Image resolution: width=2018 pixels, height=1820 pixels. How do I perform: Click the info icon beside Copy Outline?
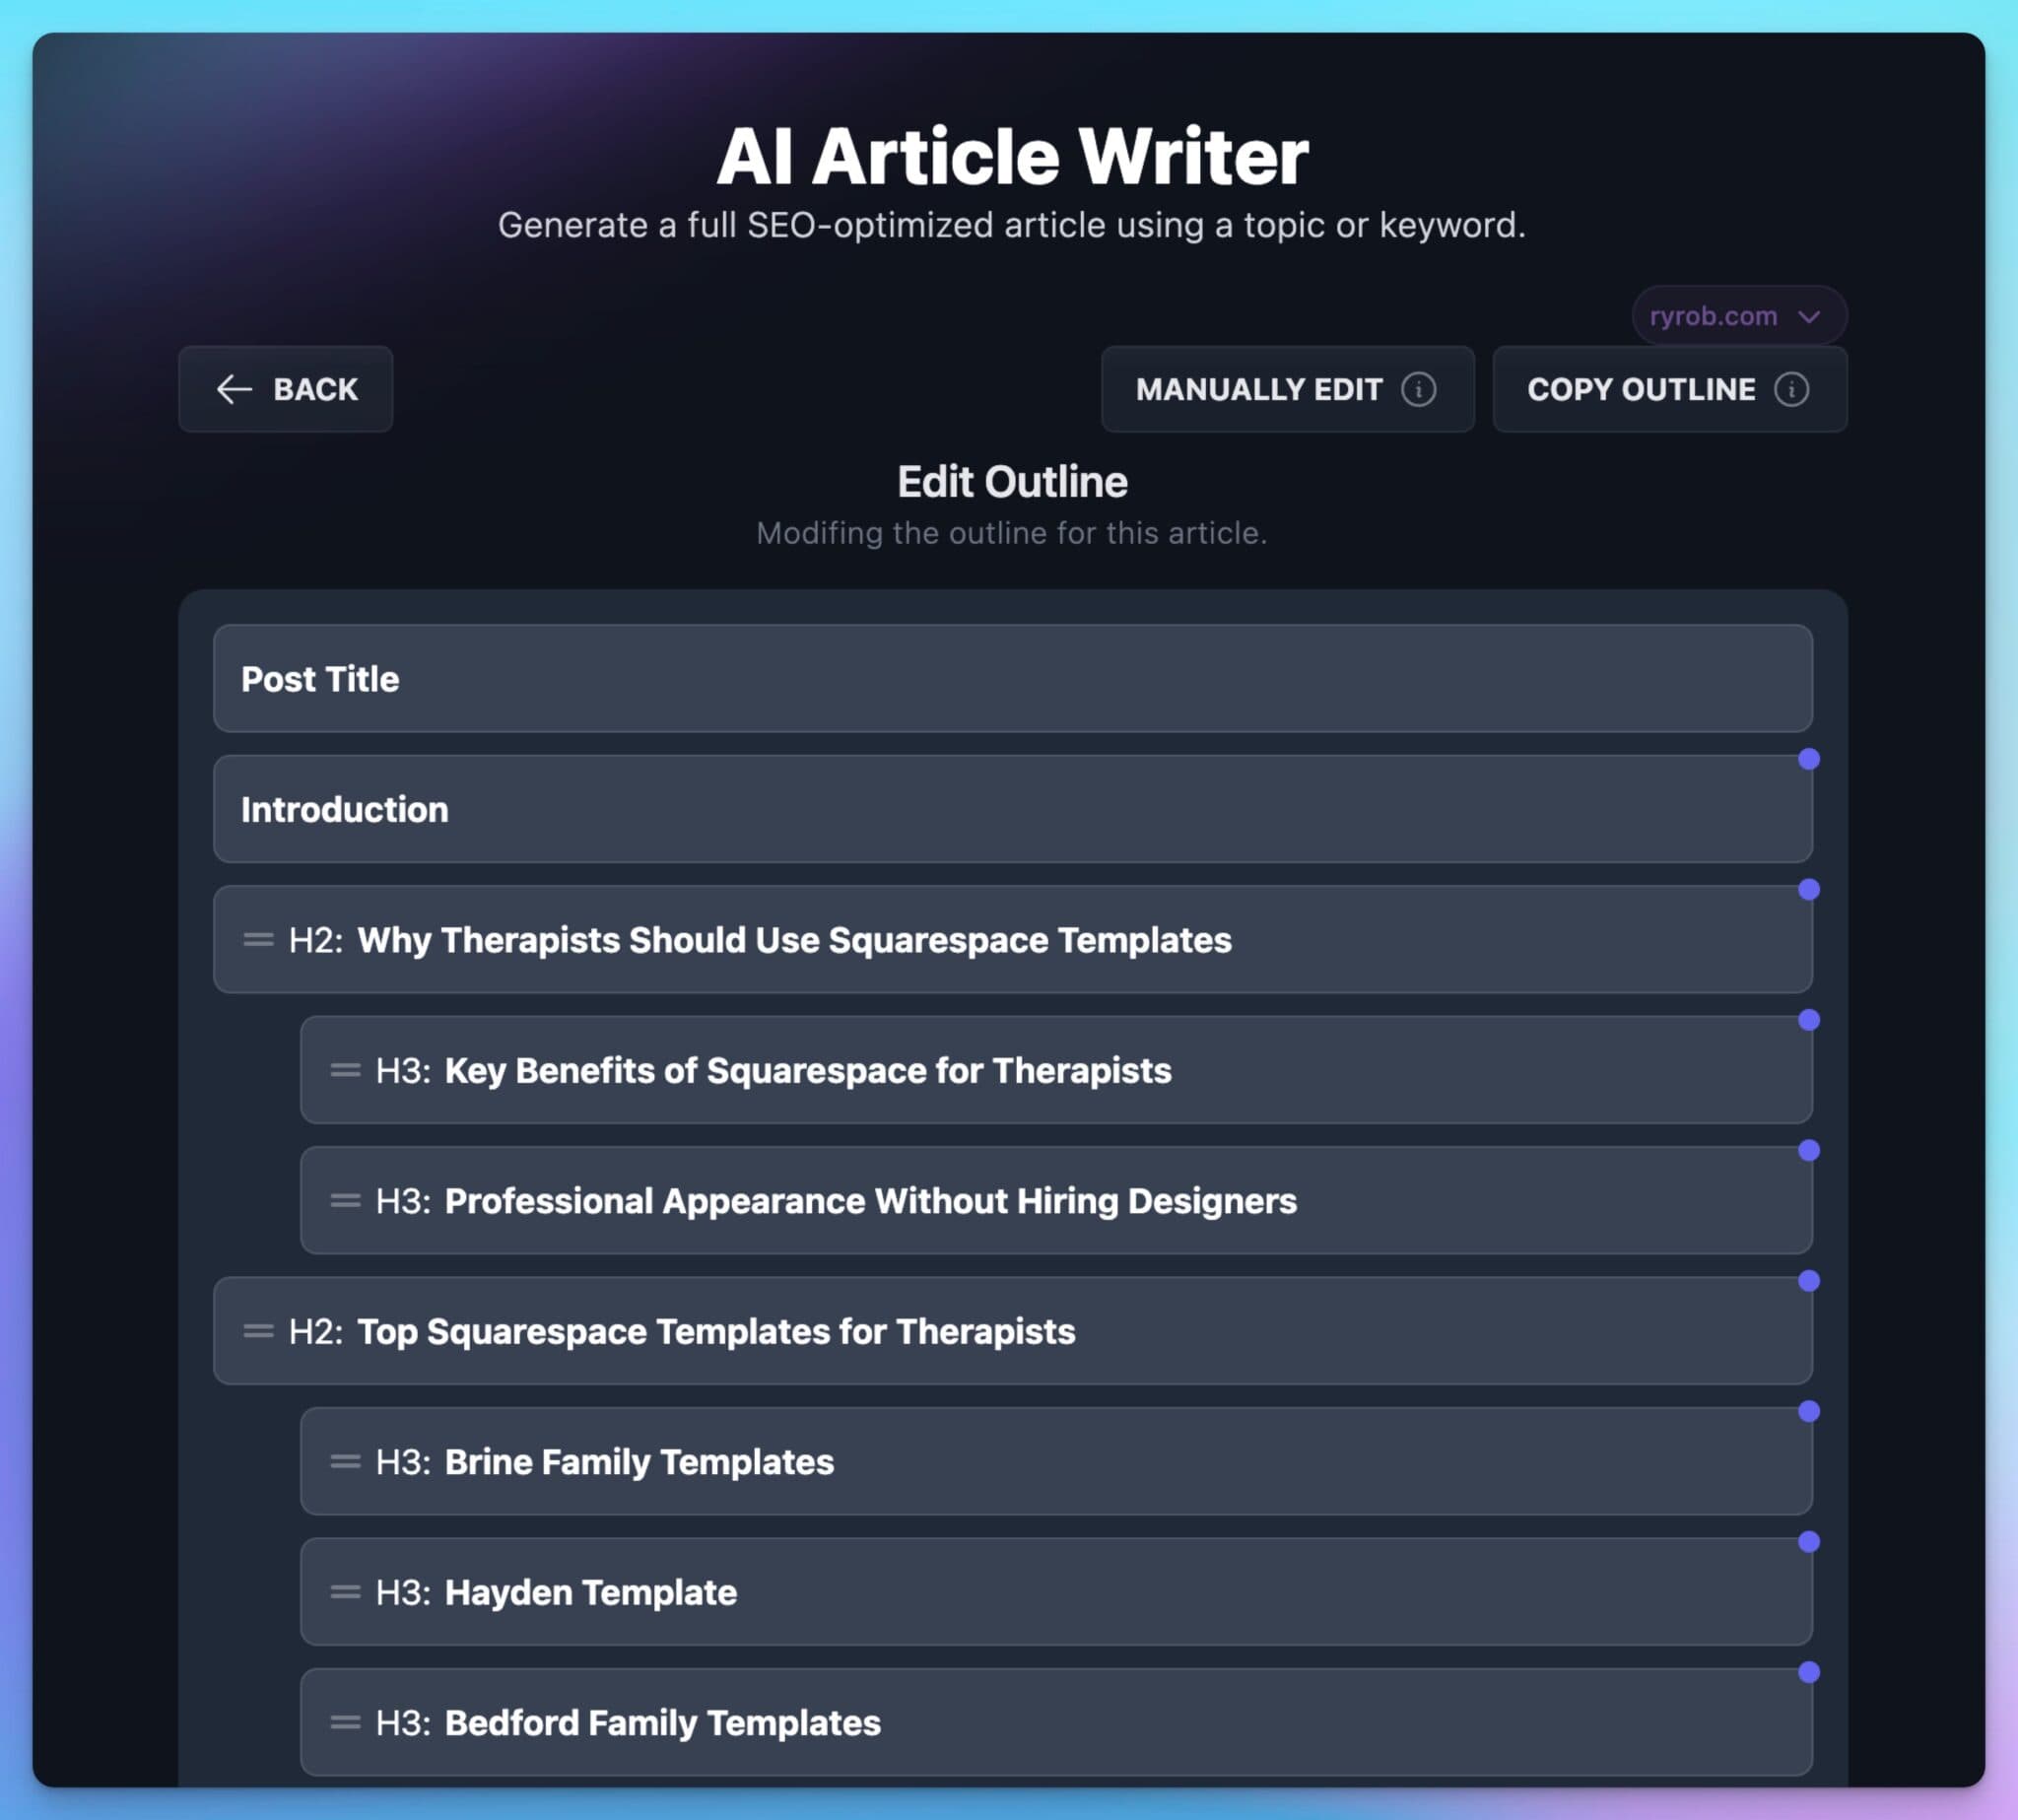[1793, 390]
